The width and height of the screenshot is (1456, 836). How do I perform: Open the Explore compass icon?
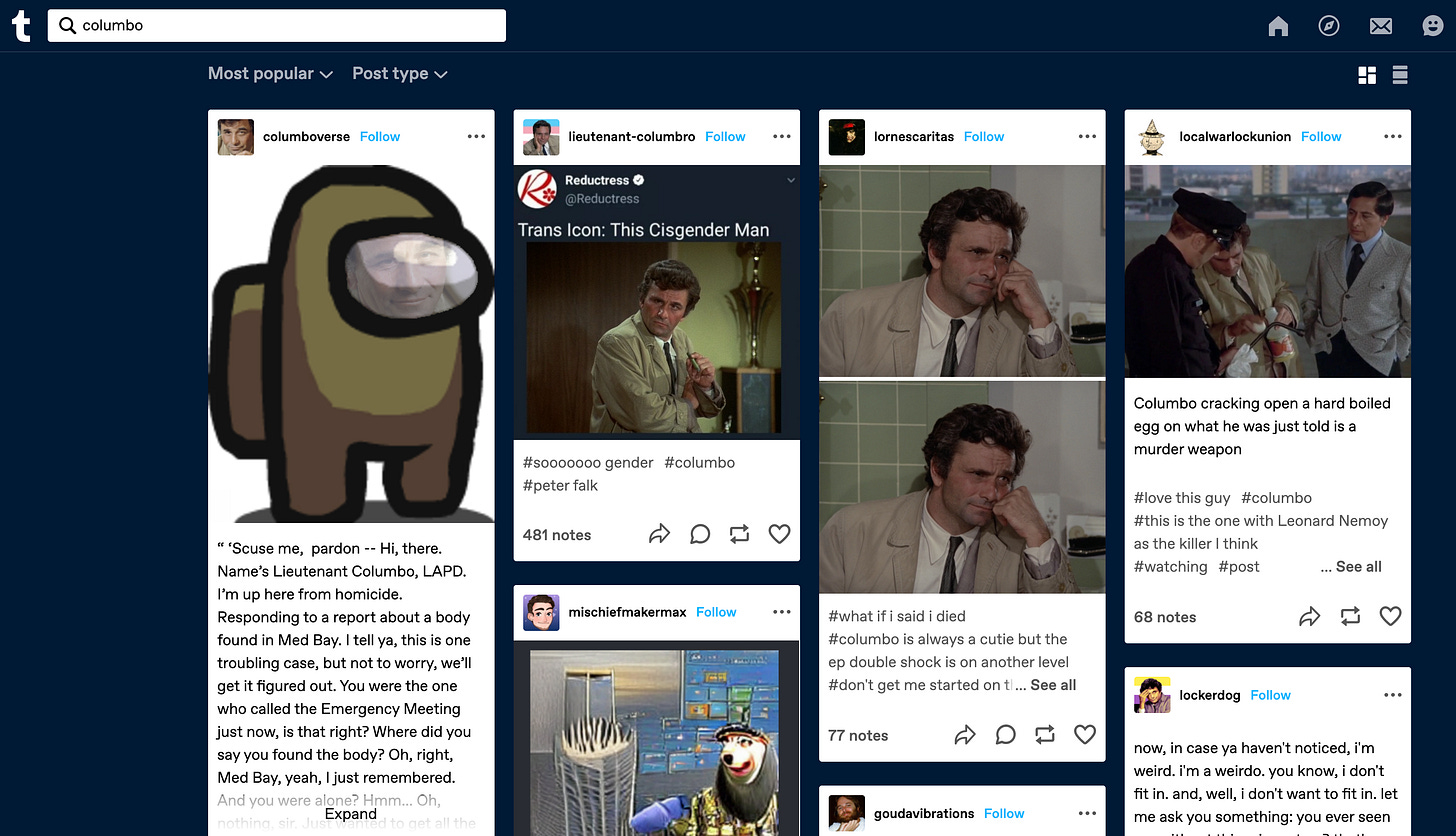(1329, 26)
